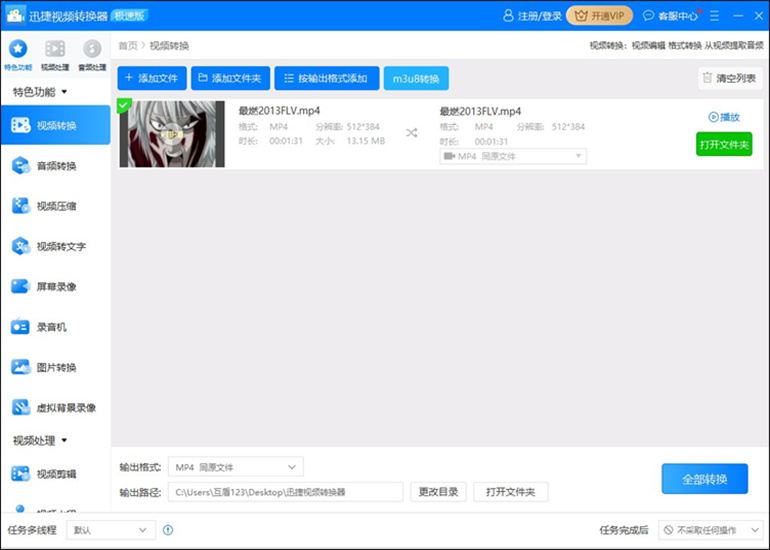
Task: Click the info icon beside 任务多线程
Action: tap(168, 530)
